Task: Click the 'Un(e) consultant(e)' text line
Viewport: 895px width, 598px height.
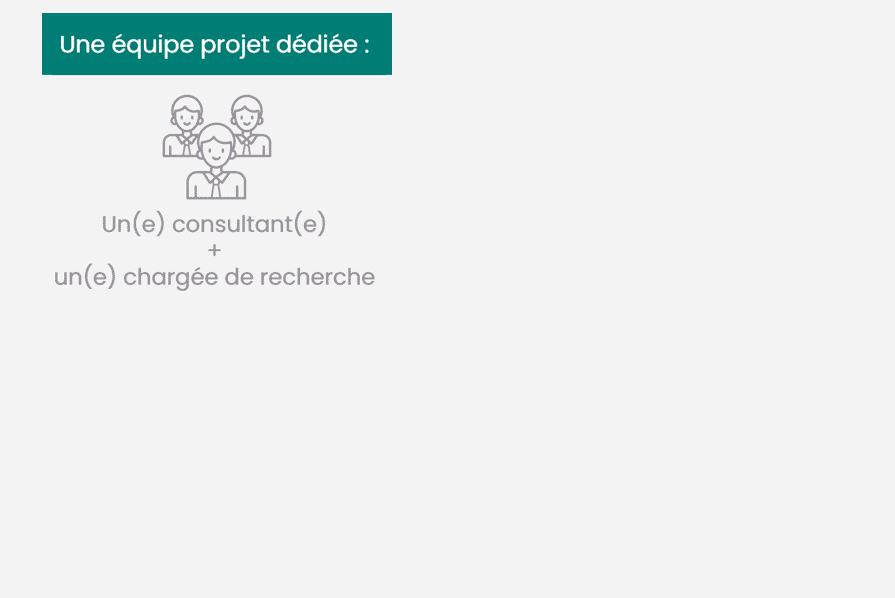Action: (x=214, y=224)
